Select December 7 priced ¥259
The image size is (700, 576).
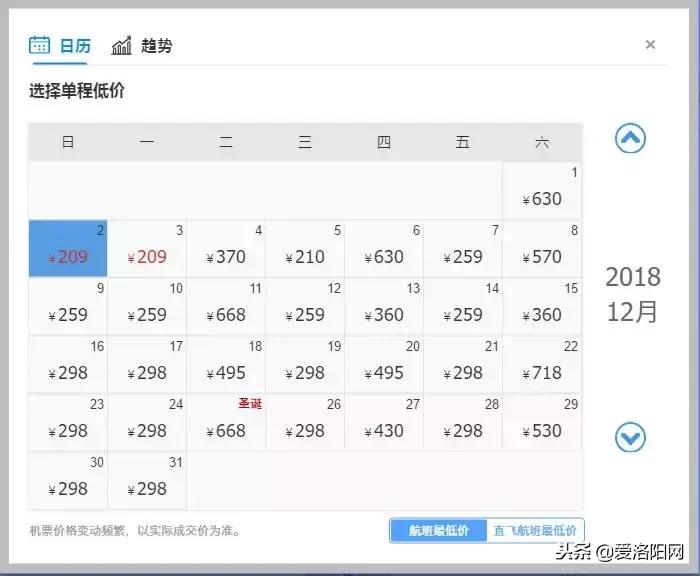463,248
